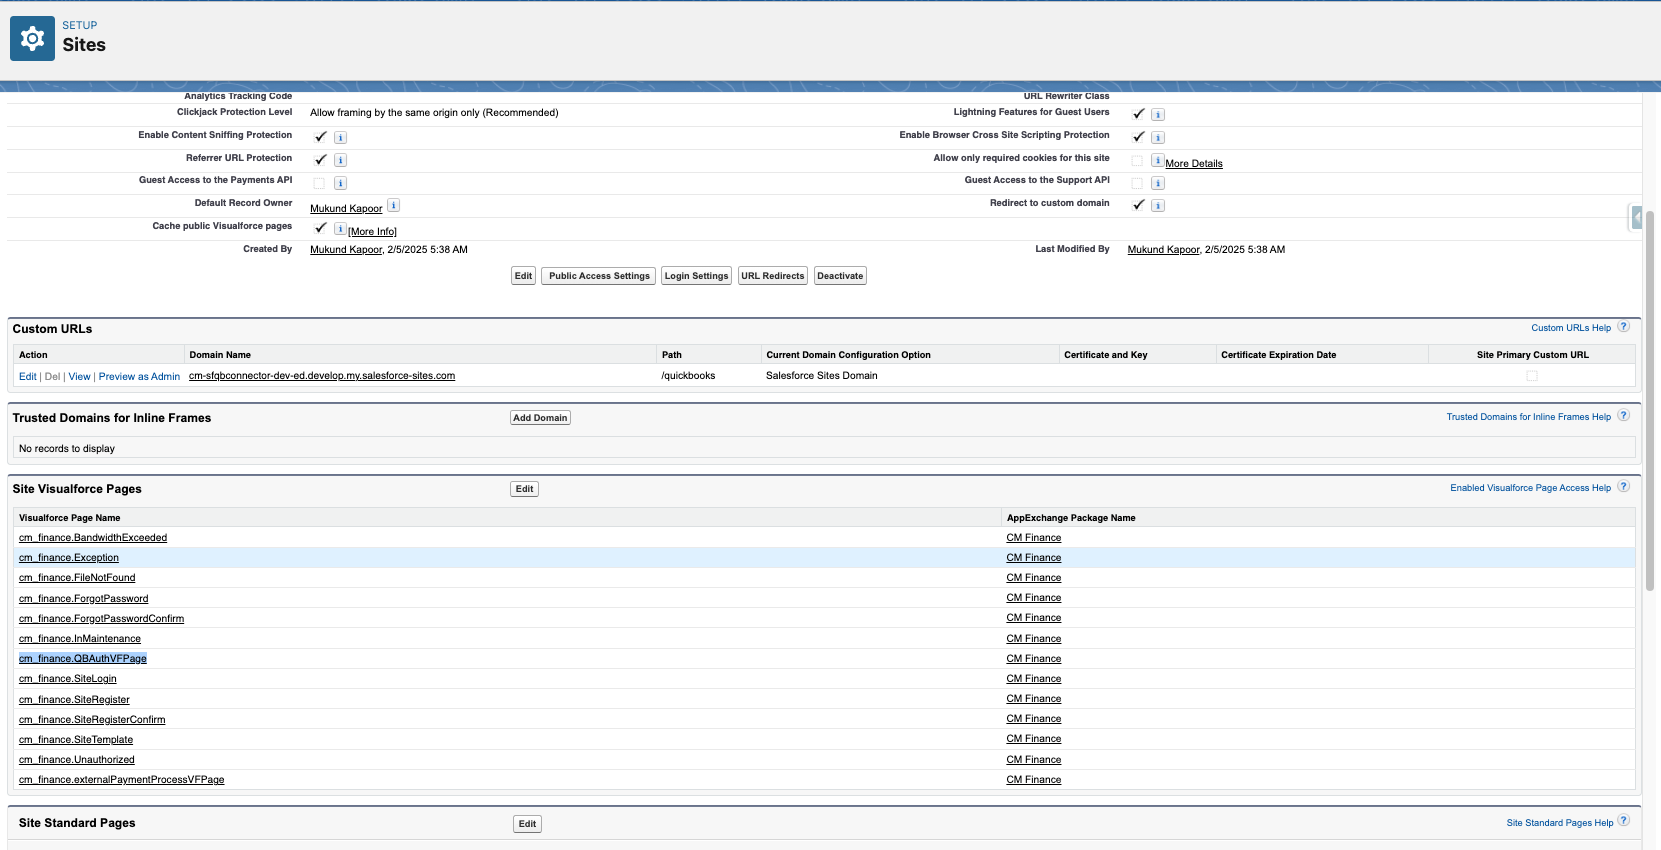
Task: Toggle Allow only required cookies checkbox
Action: (1137, 161)
